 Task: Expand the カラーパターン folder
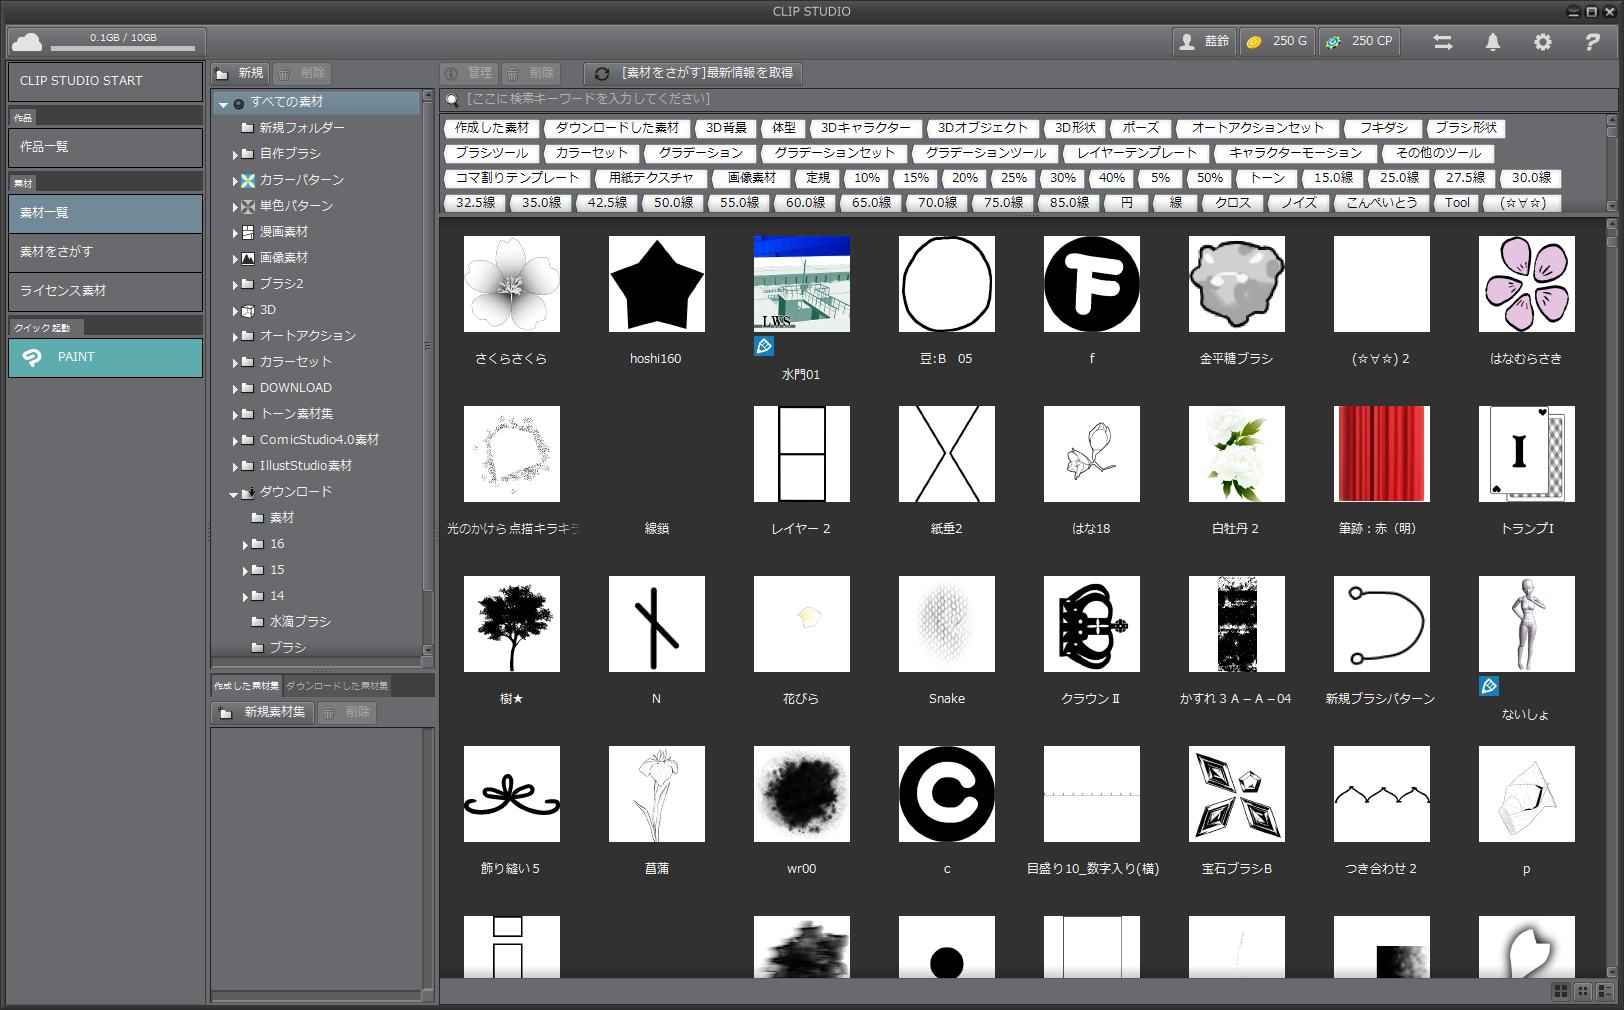[235, 181]
